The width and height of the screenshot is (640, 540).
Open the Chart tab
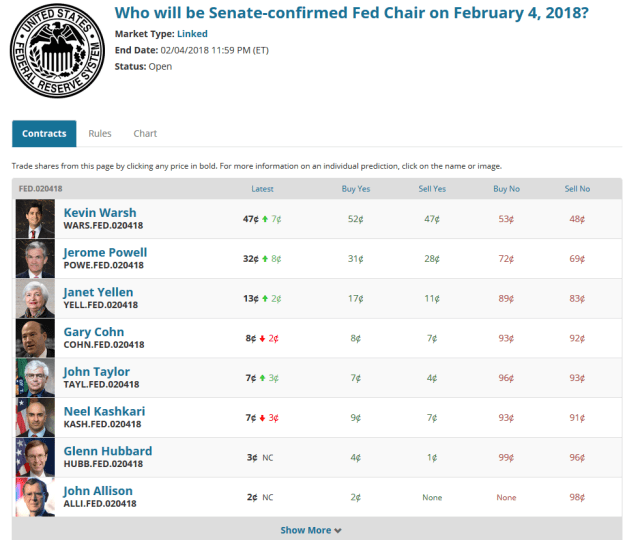(145, 133)
